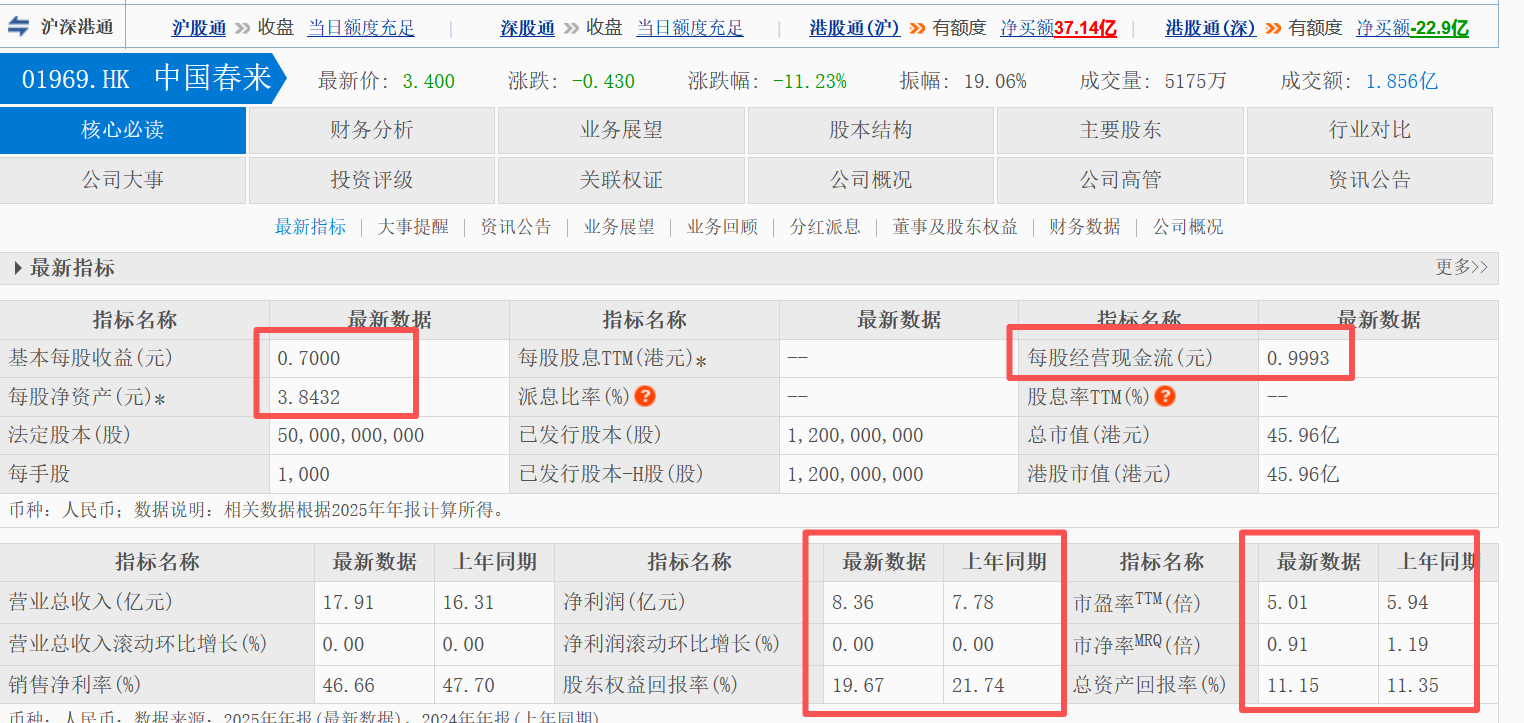Click the 沪深港通 logo icon
Screen dimensions: 1524x723
coord(19,27)
